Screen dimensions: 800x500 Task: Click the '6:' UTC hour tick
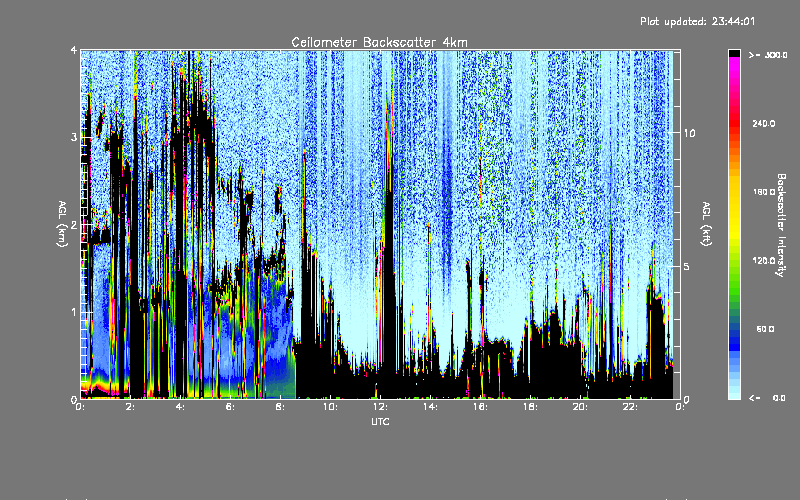pyautogui.click(x=230, y=407)
